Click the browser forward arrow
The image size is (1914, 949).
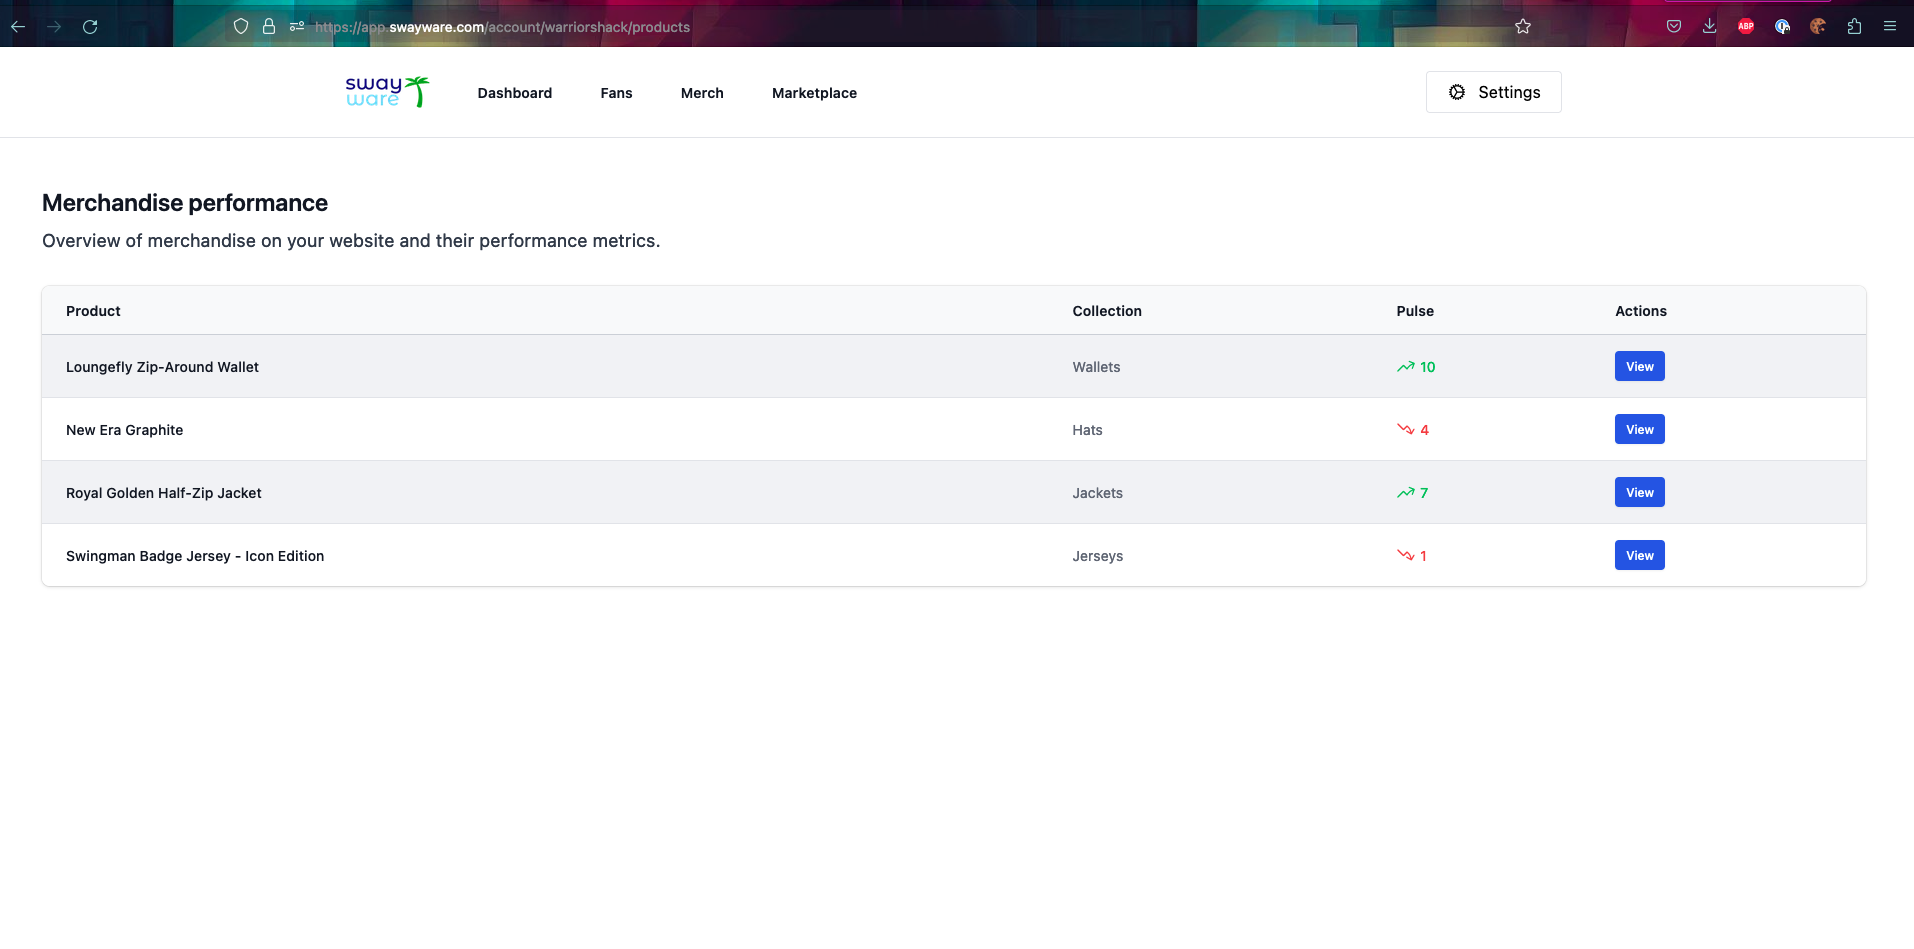[x=54, y=27]
